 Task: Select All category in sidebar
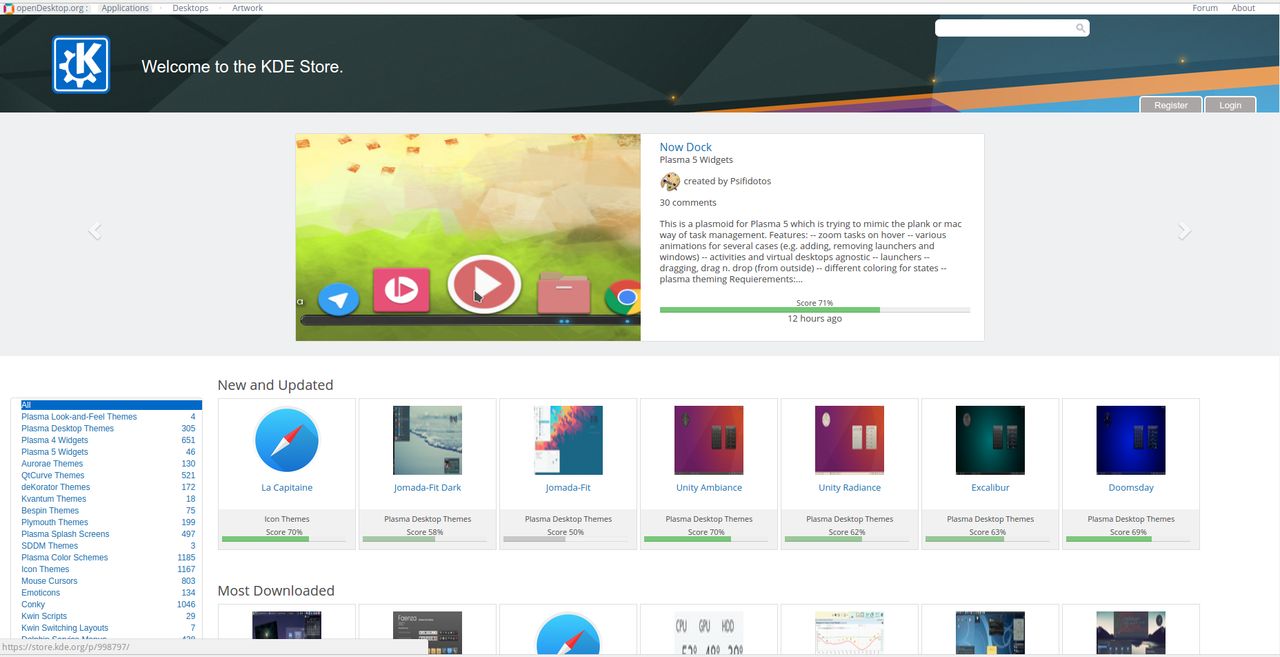[111, 405]
